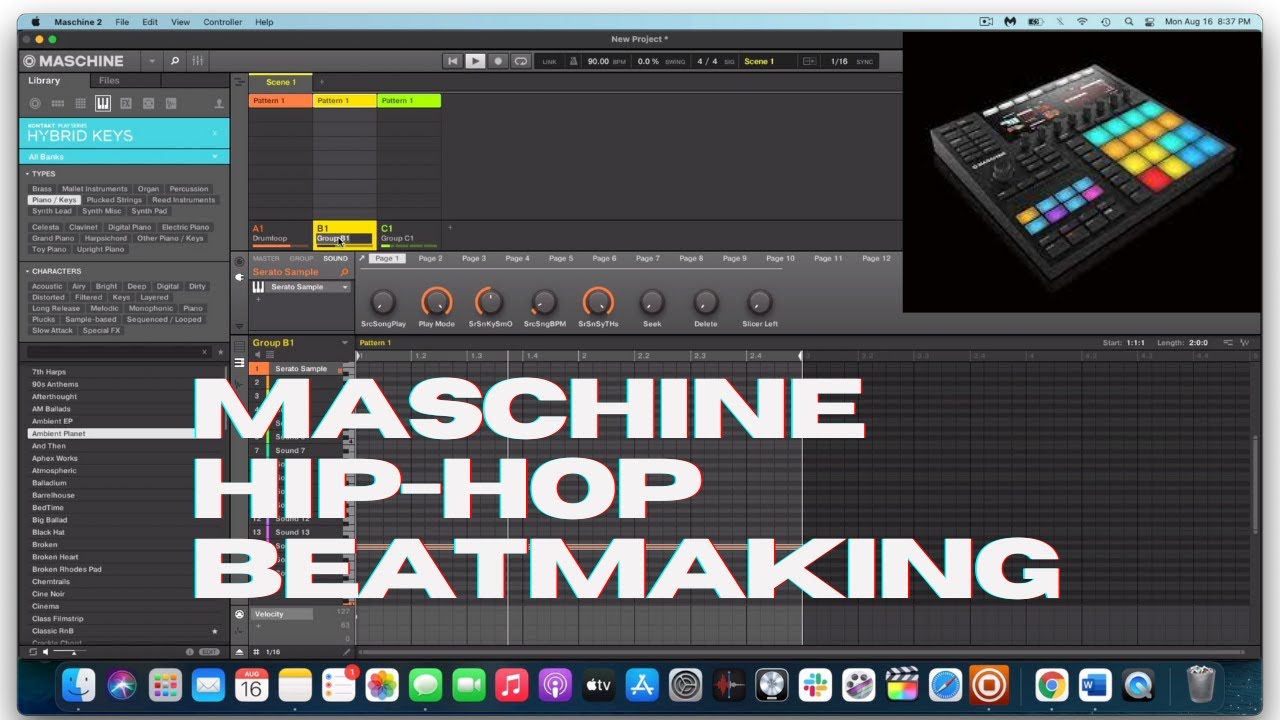Show the browser info icon
The image size is (1280, 720).
click(190, 652)
